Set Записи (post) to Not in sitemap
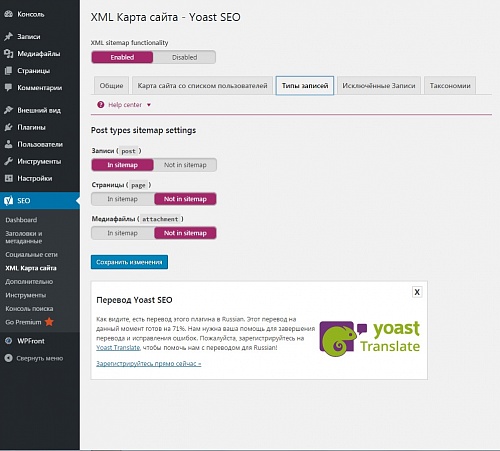 (185, 165)
